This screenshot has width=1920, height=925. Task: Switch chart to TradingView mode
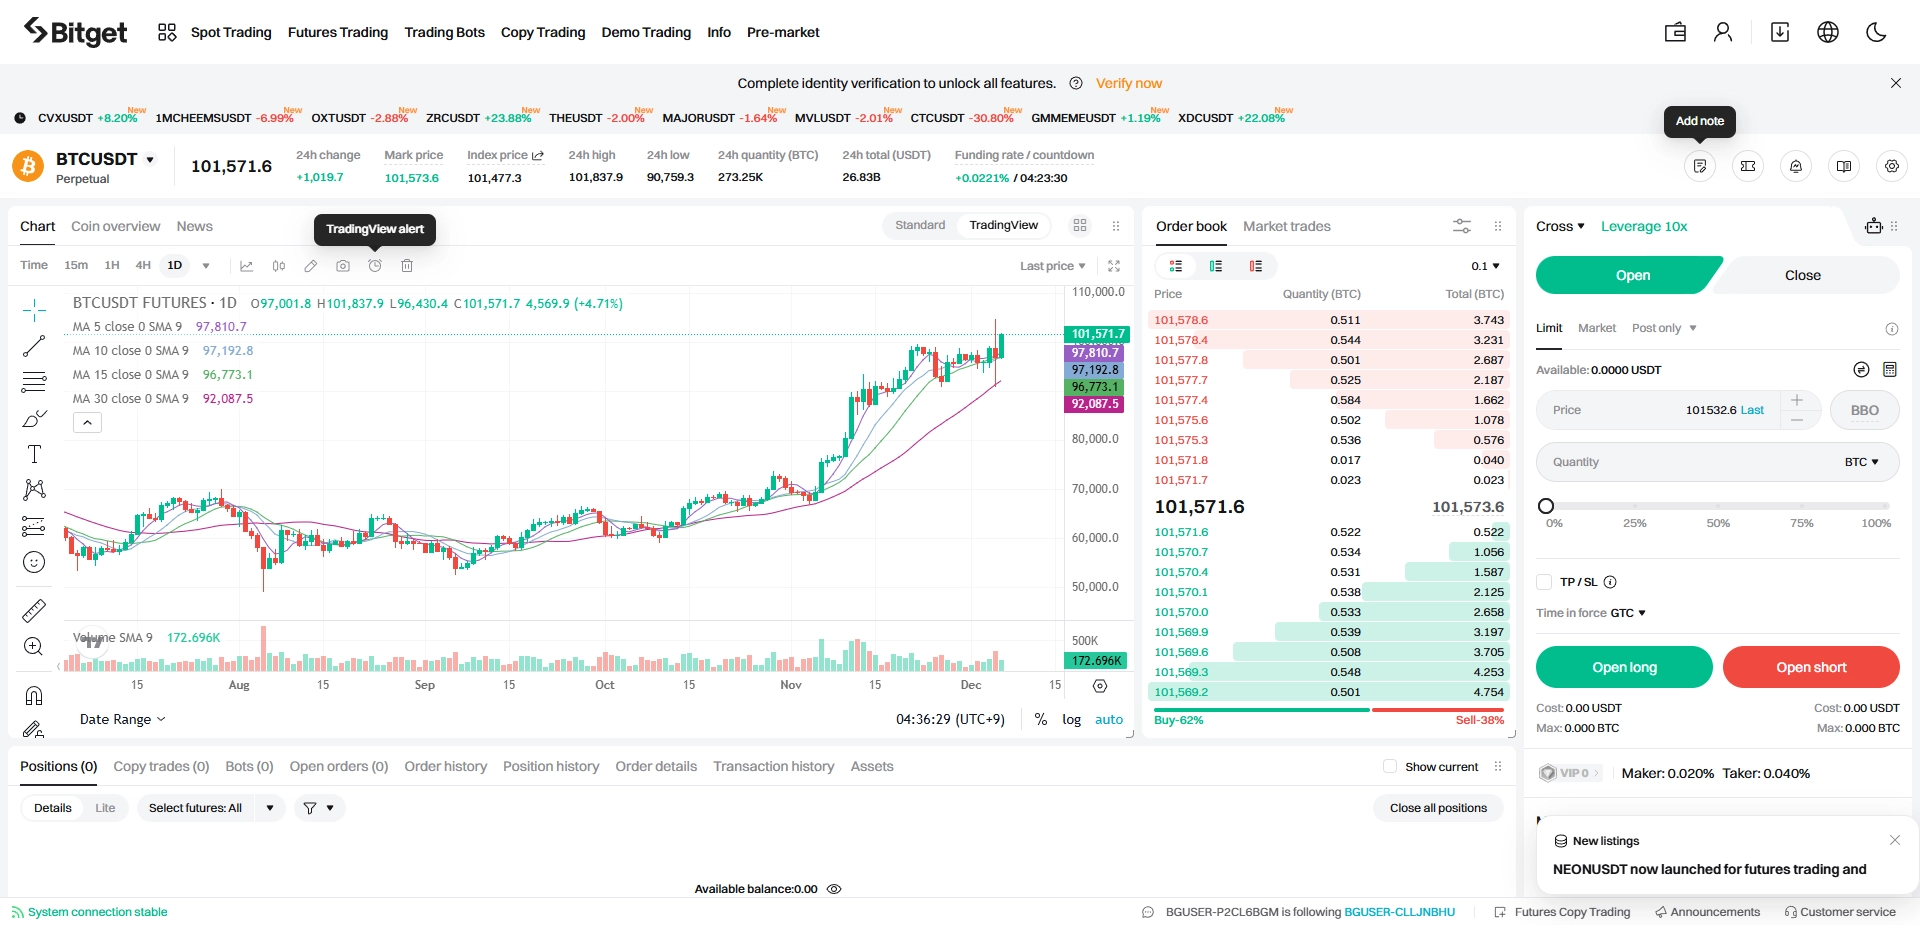(1003, 225)
